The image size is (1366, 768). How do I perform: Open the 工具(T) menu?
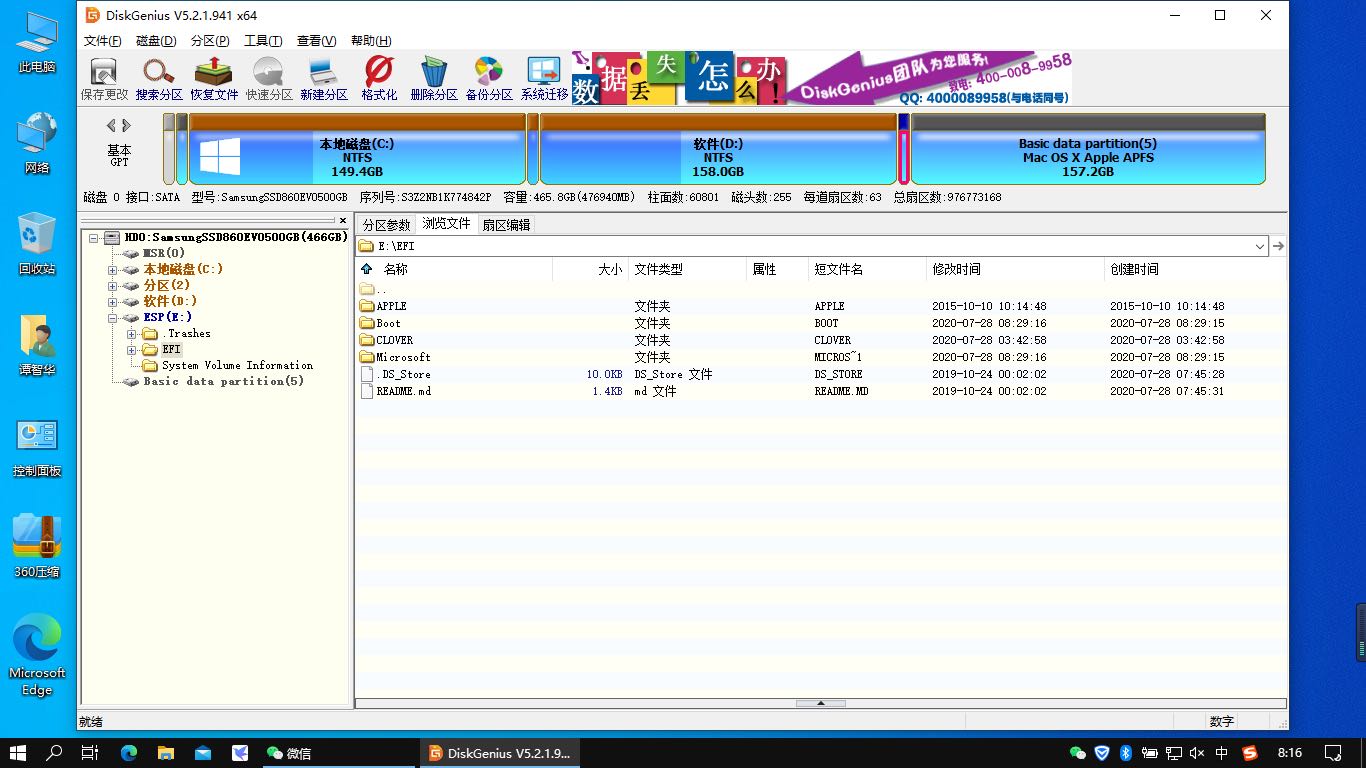click(263, 41)
